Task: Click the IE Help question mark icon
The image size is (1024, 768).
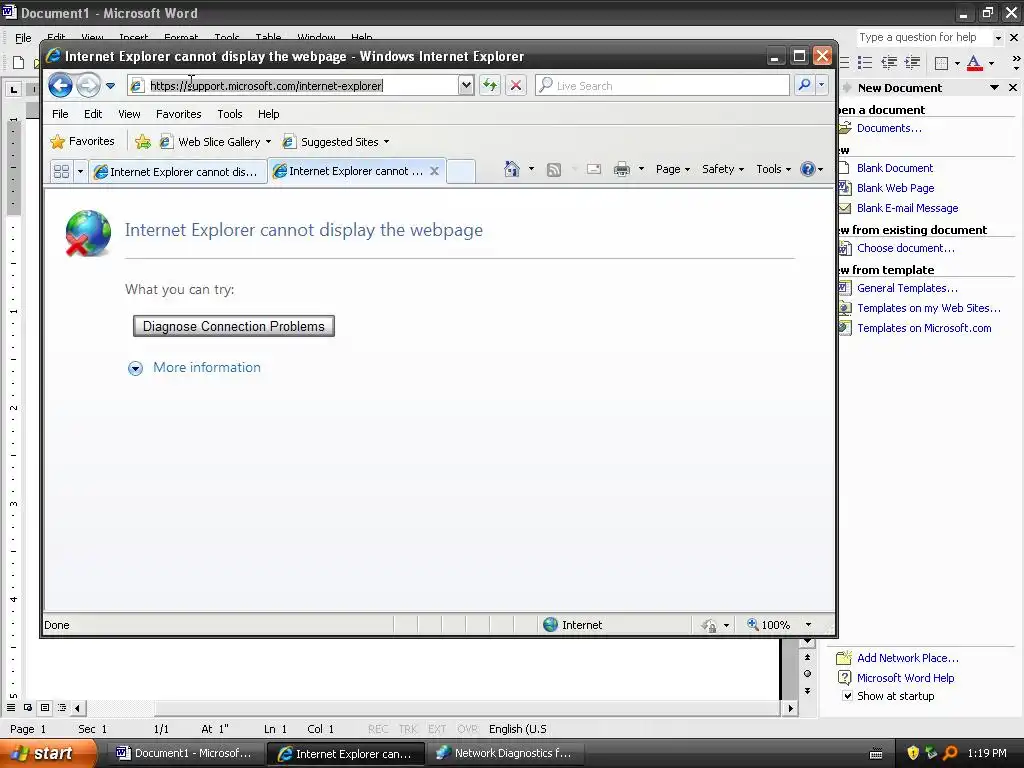Action: coord(808,169)
